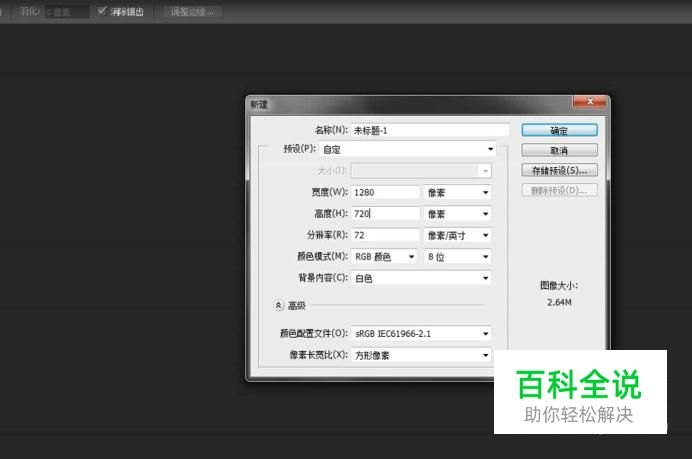Open the 分辨率 unit dropdown 像素/英寸
The width and height of the screenshot is (692, 459).
click(458, 235)
